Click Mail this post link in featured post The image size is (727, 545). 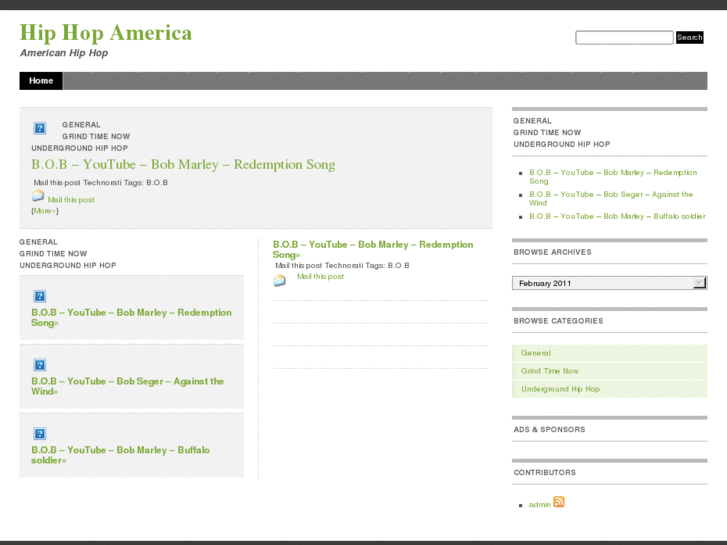tap(71, 200)
